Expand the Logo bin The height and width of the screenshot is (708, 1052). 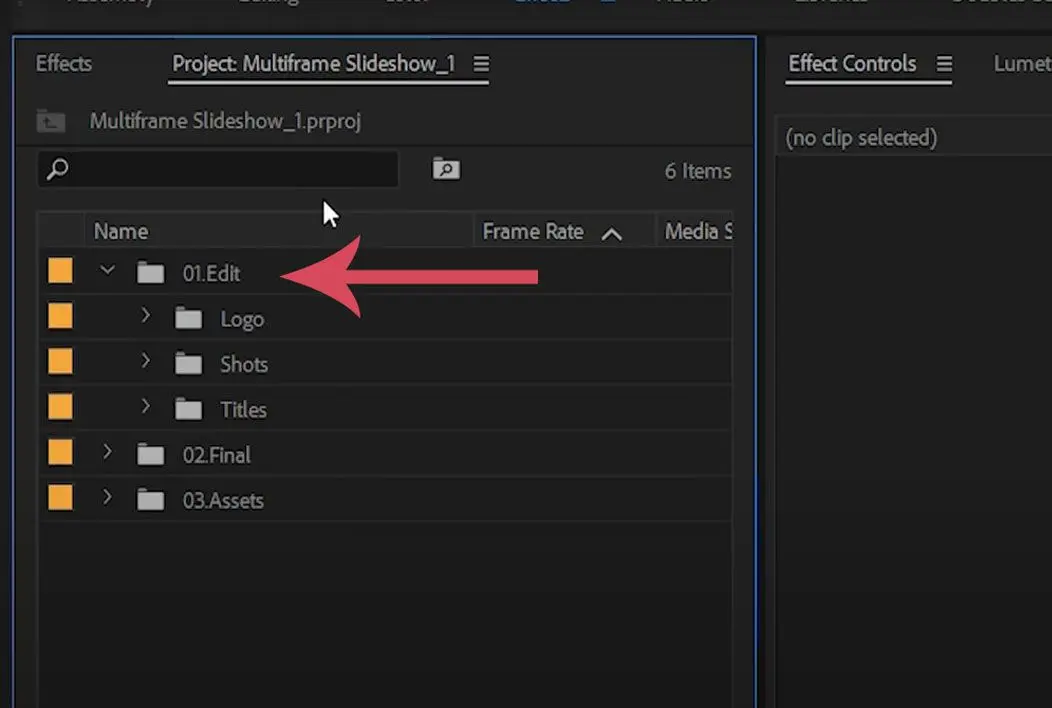pos(146,315)
